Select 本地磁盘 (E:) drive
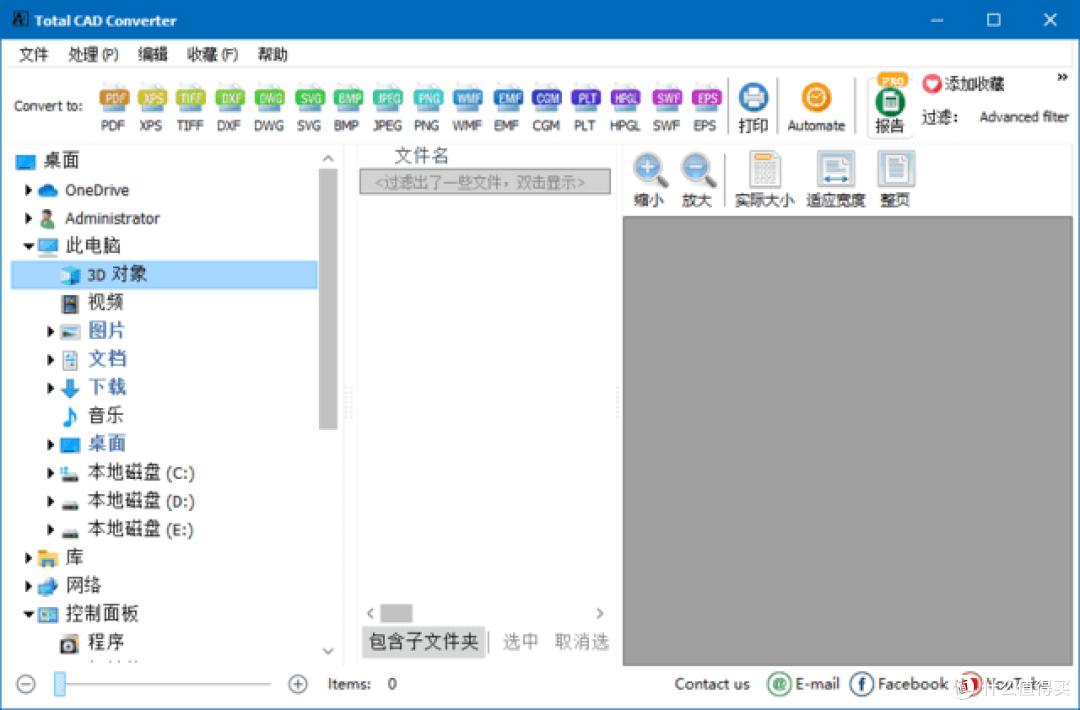 (x=141, y=529)
